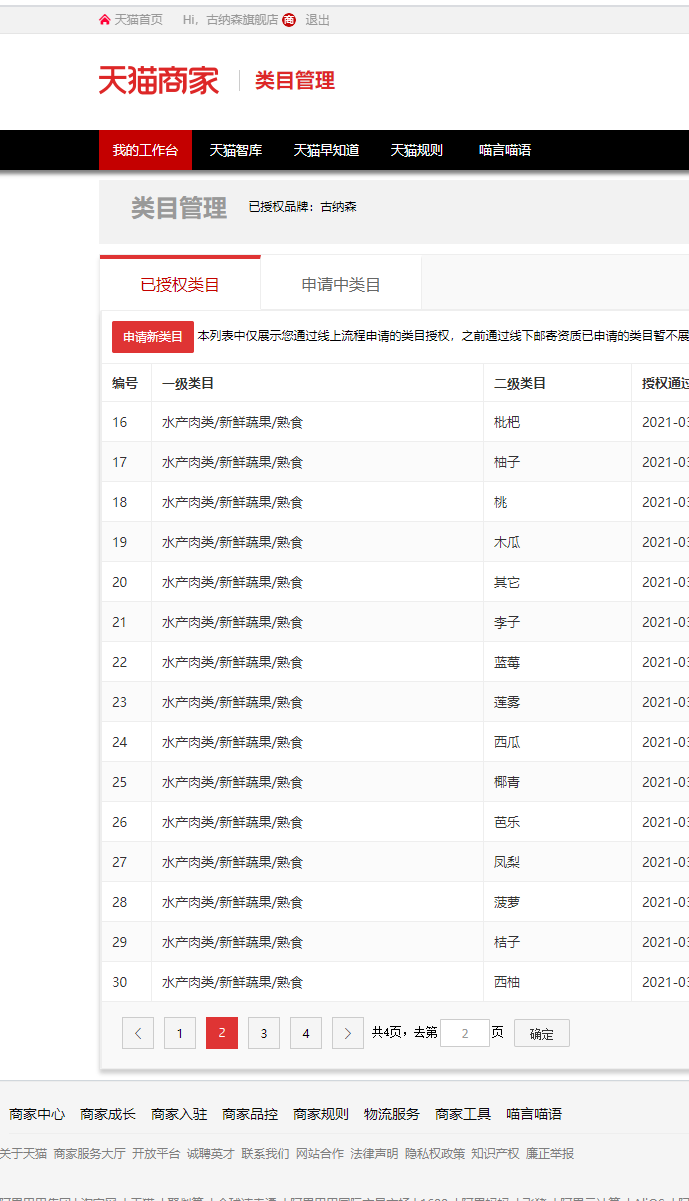This screenshot has width=689, height=1201.
Task: Open 我的工作台 menu item
Action: click(x=145, y=150)
